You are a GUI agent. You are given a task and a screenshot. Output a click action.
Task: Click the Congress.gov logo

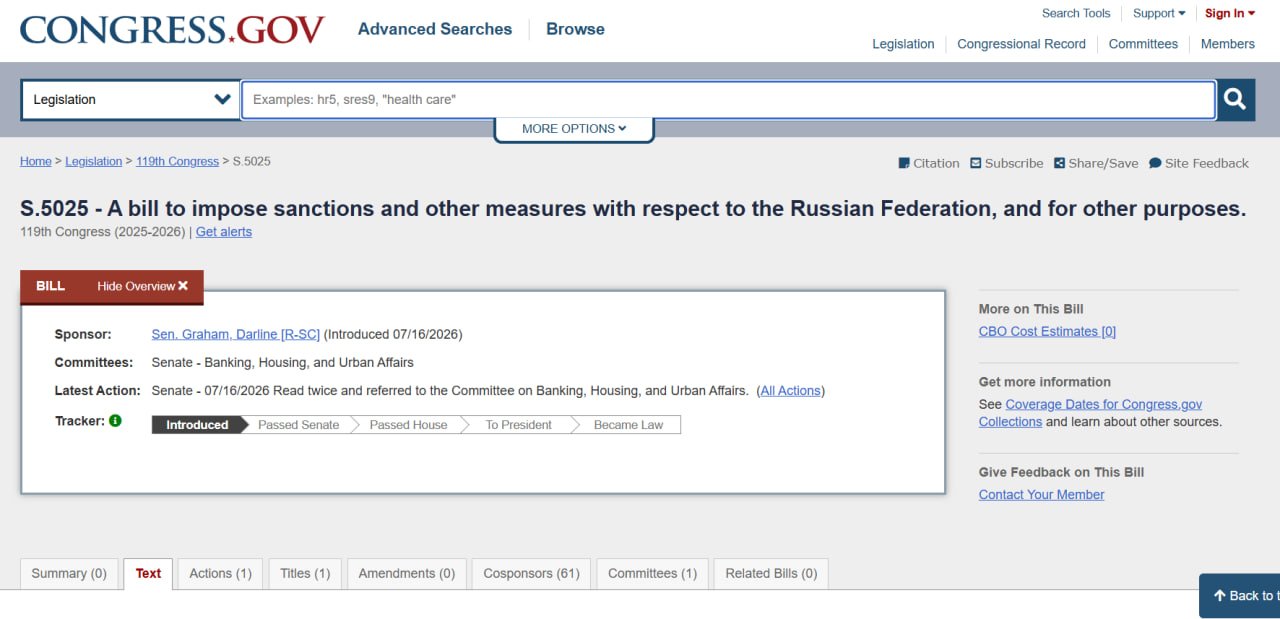click(172, 30)
